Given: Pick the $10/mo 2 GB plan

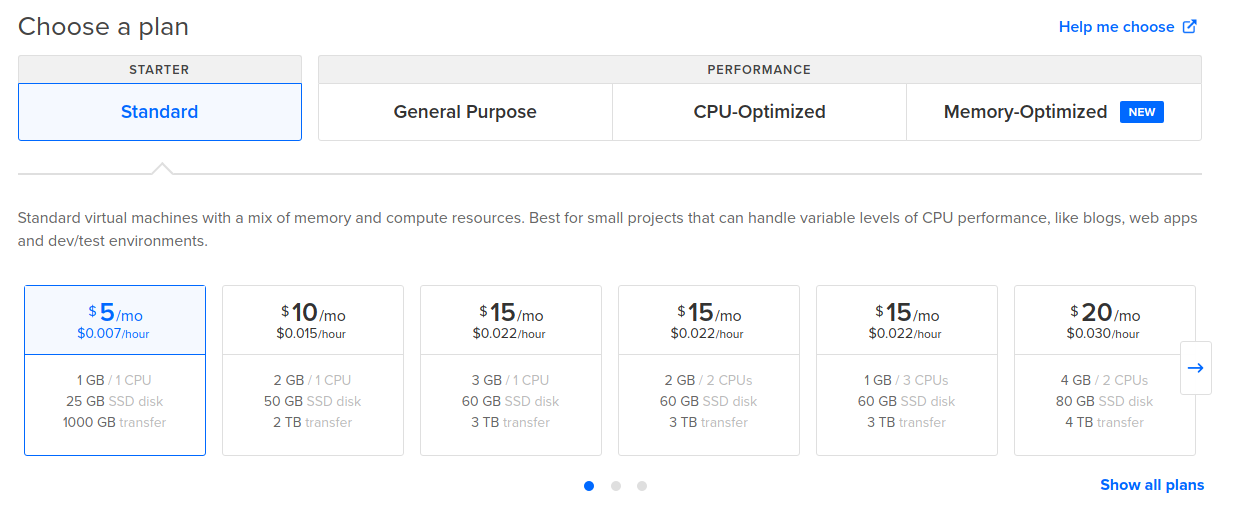Looking at the screenshot, I should pyautogui.click(x=313, y=370).
